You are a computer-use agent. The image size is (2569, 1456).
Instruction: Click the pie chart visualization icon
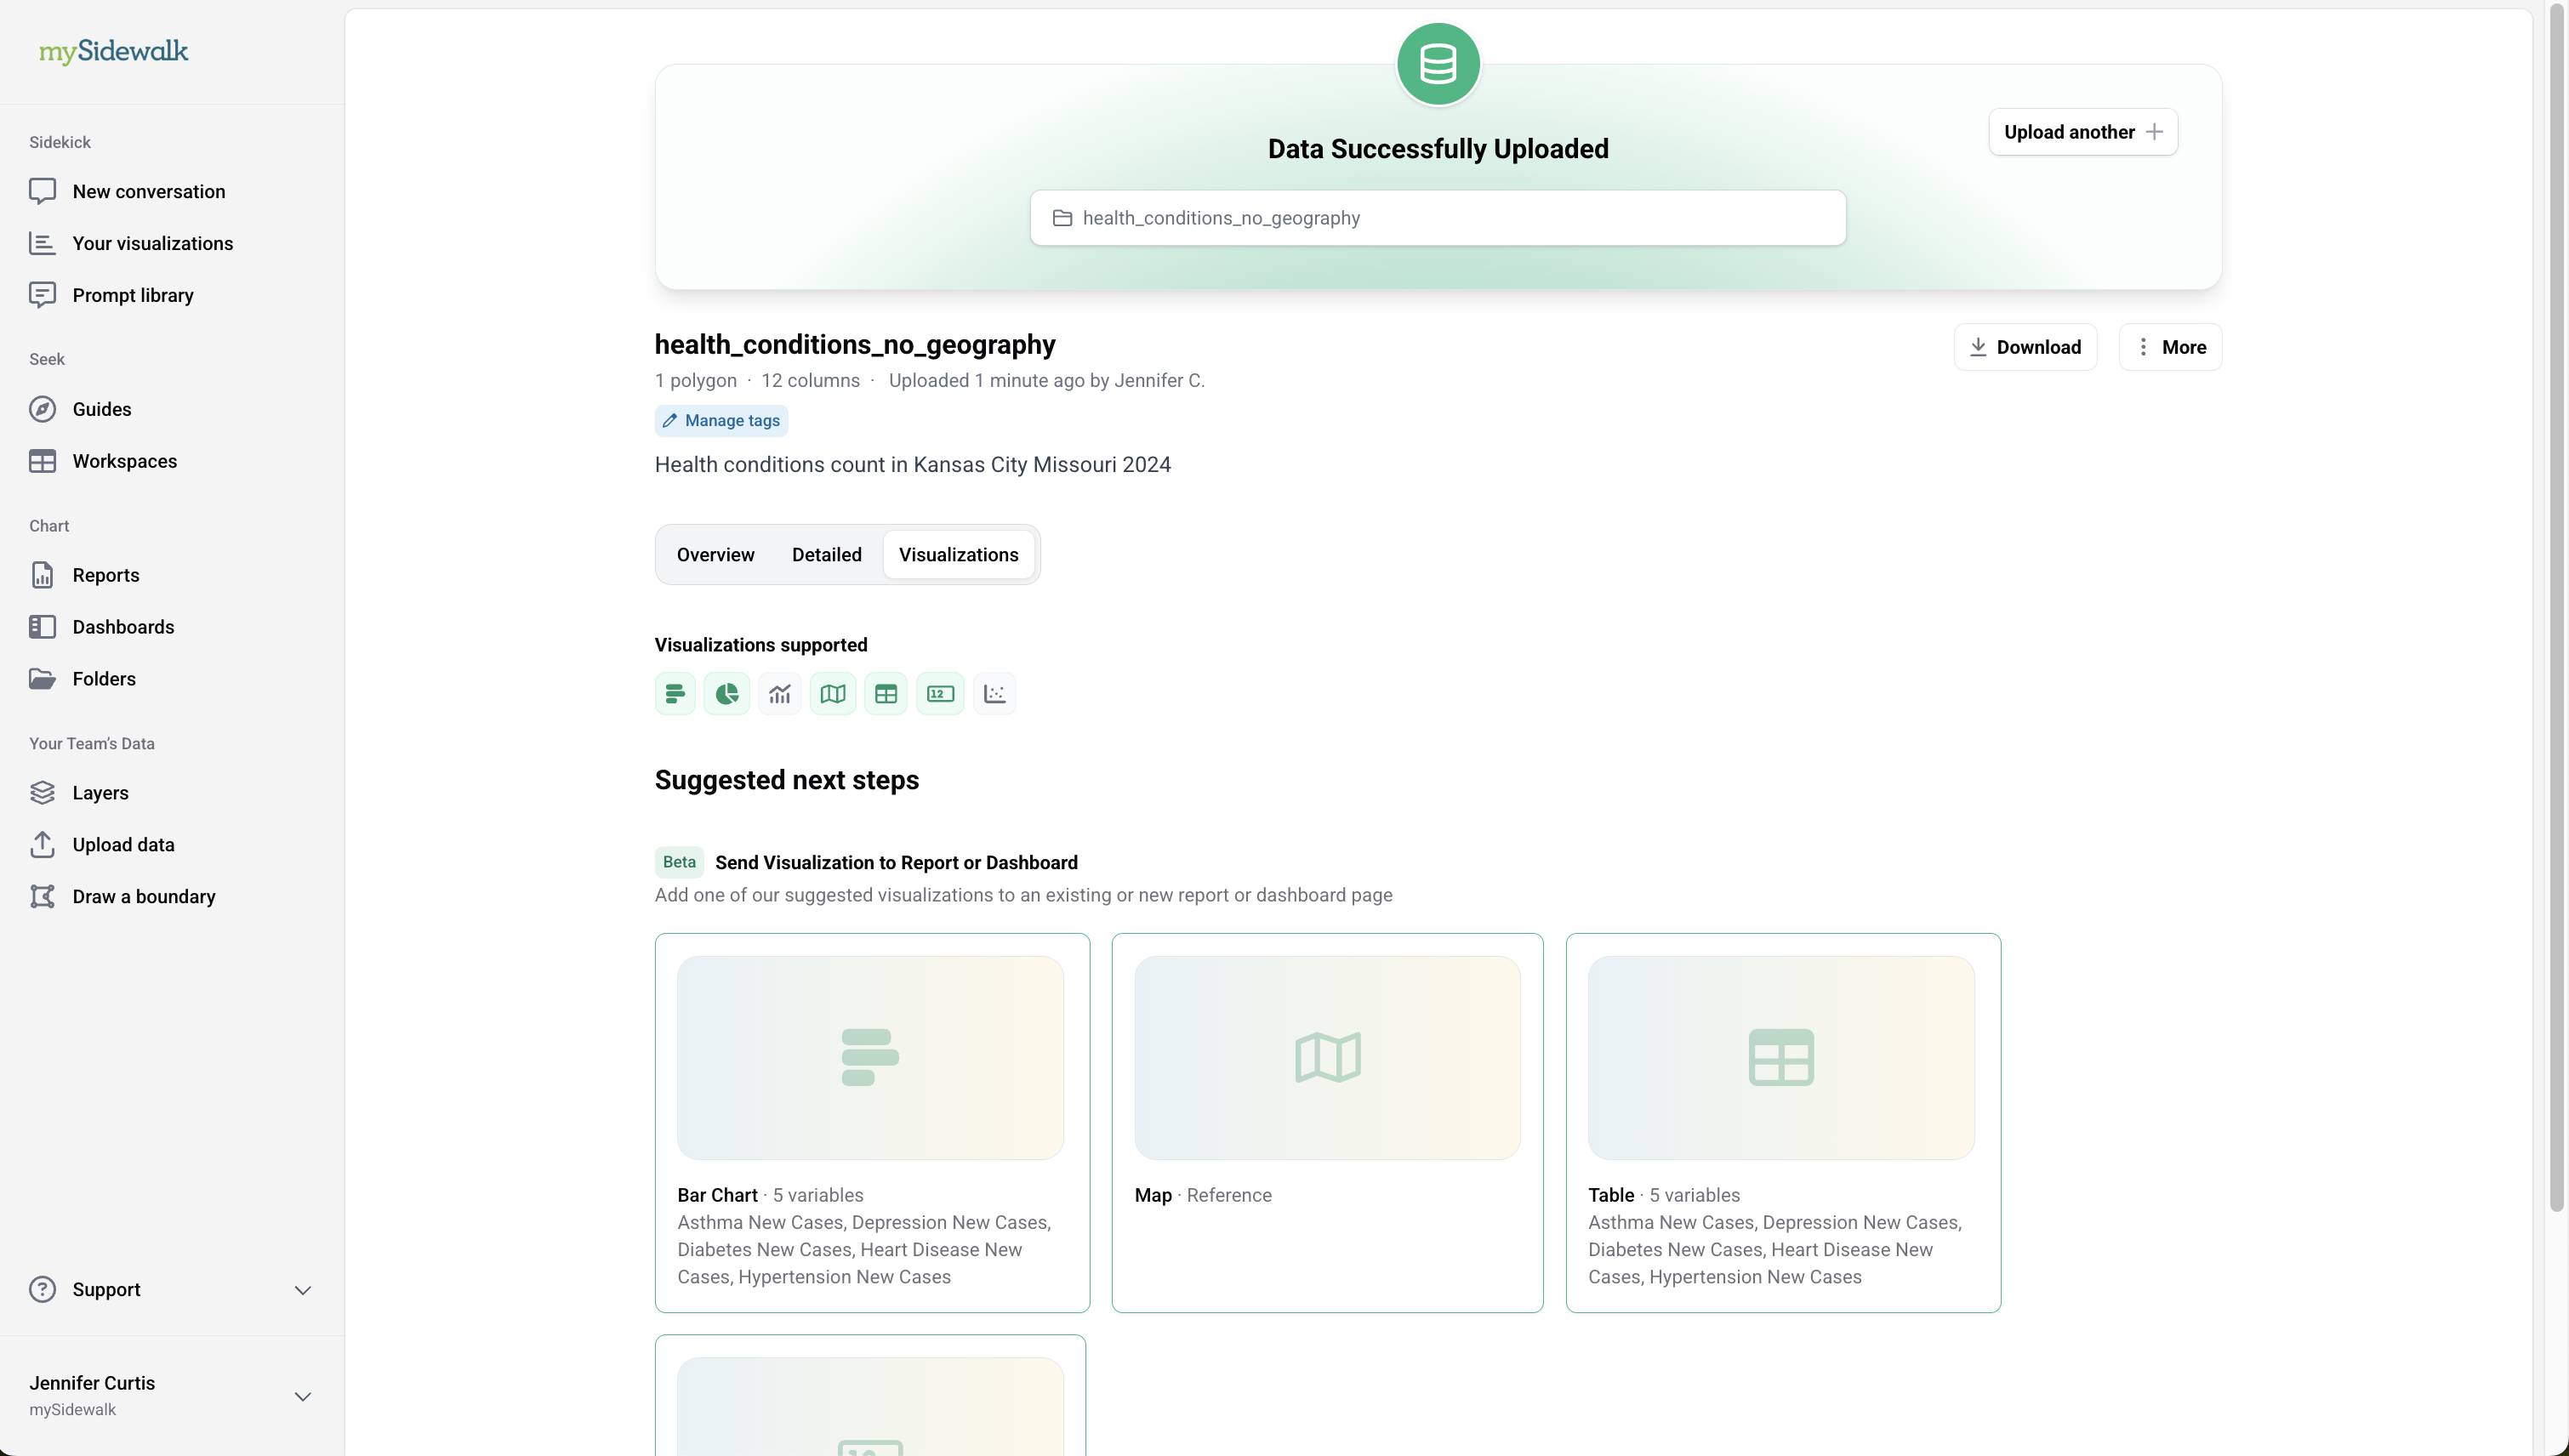pyautogui.click(x=727, y=693)
